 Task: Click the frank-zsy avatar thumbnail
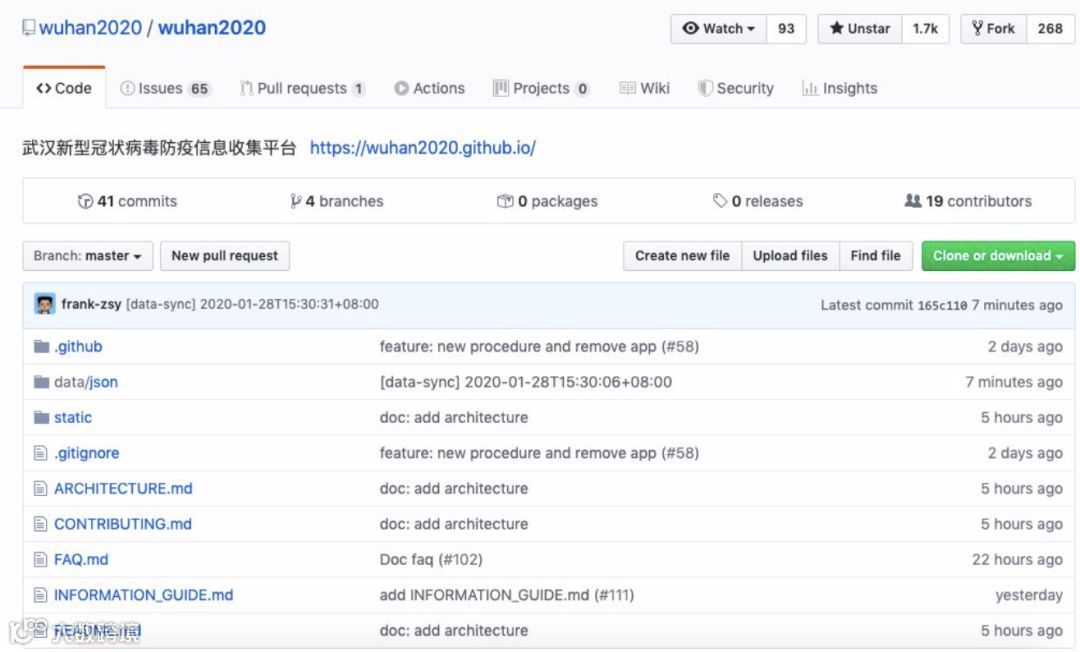45,304
